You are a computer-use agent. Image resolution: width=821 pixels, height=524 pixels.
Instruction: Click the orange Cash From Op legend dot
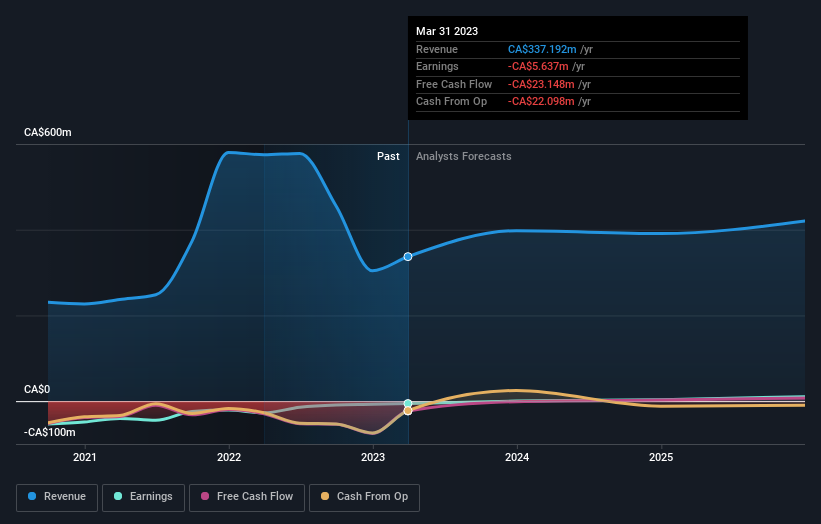coord(325,496)
